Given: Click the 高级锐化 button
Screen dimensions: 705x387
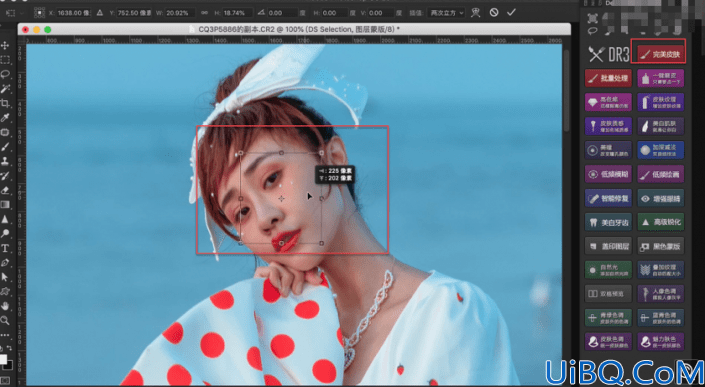Looking at the screenshot, I should click(660, 222).
